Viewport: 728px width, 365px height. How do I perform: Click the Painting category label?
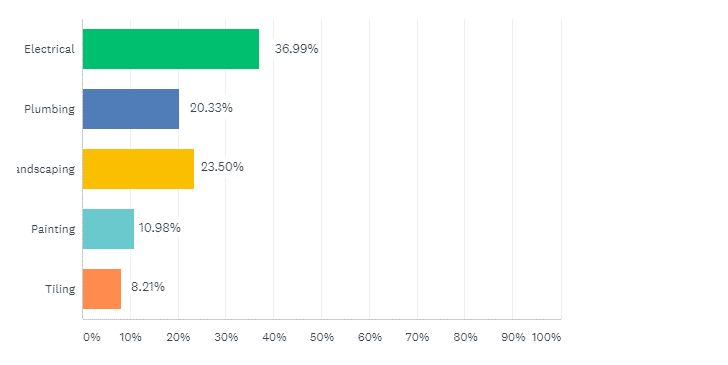coord(53,229)
